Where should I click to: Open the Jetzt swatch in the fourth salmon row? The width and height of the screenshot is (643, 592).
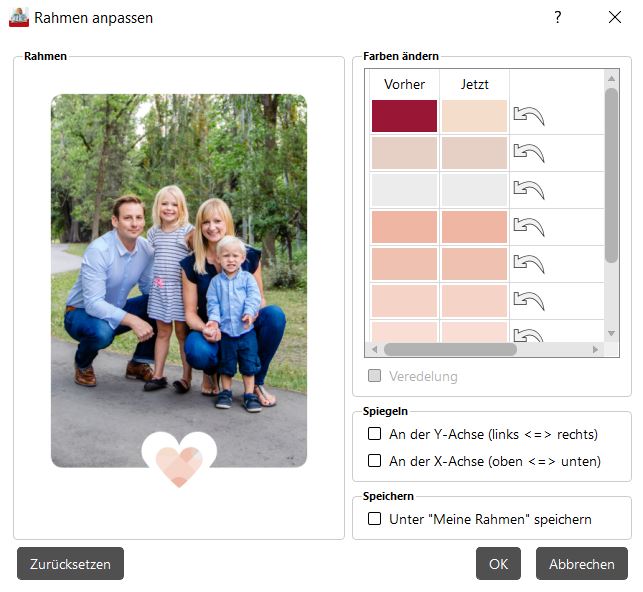(x=474, y=227)
